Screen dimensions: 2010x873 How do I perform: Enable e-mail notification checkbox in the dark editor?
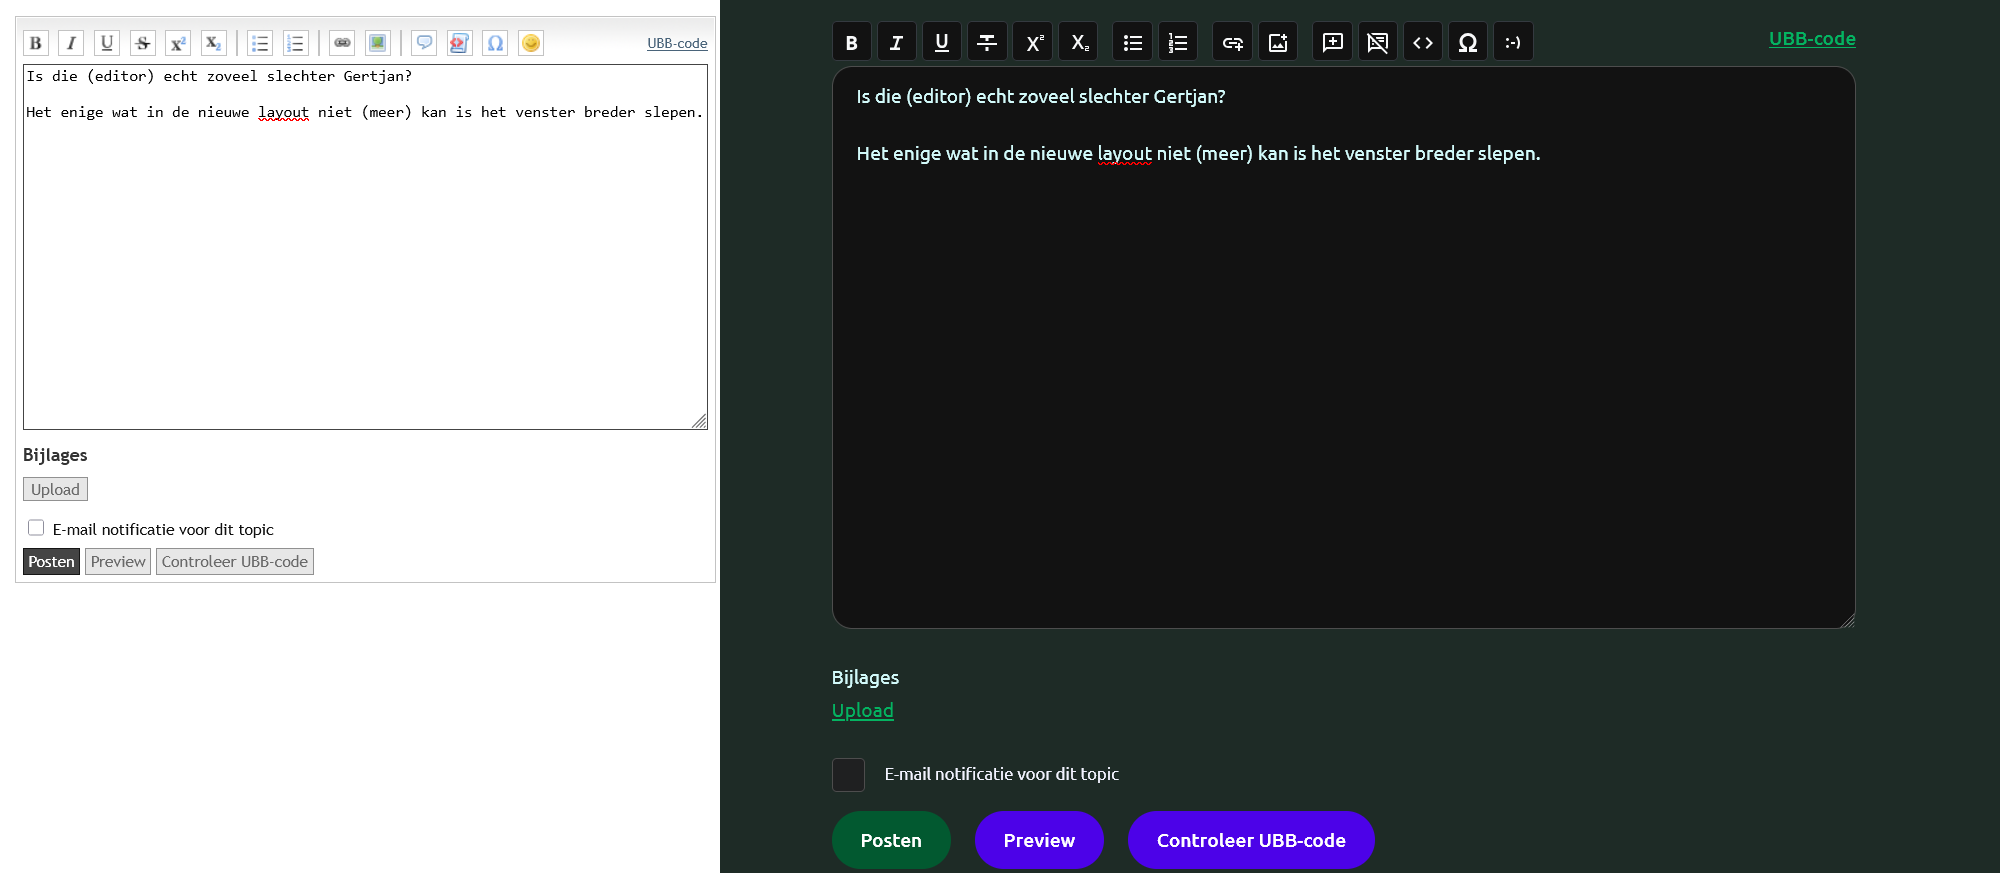coord(848,775)
